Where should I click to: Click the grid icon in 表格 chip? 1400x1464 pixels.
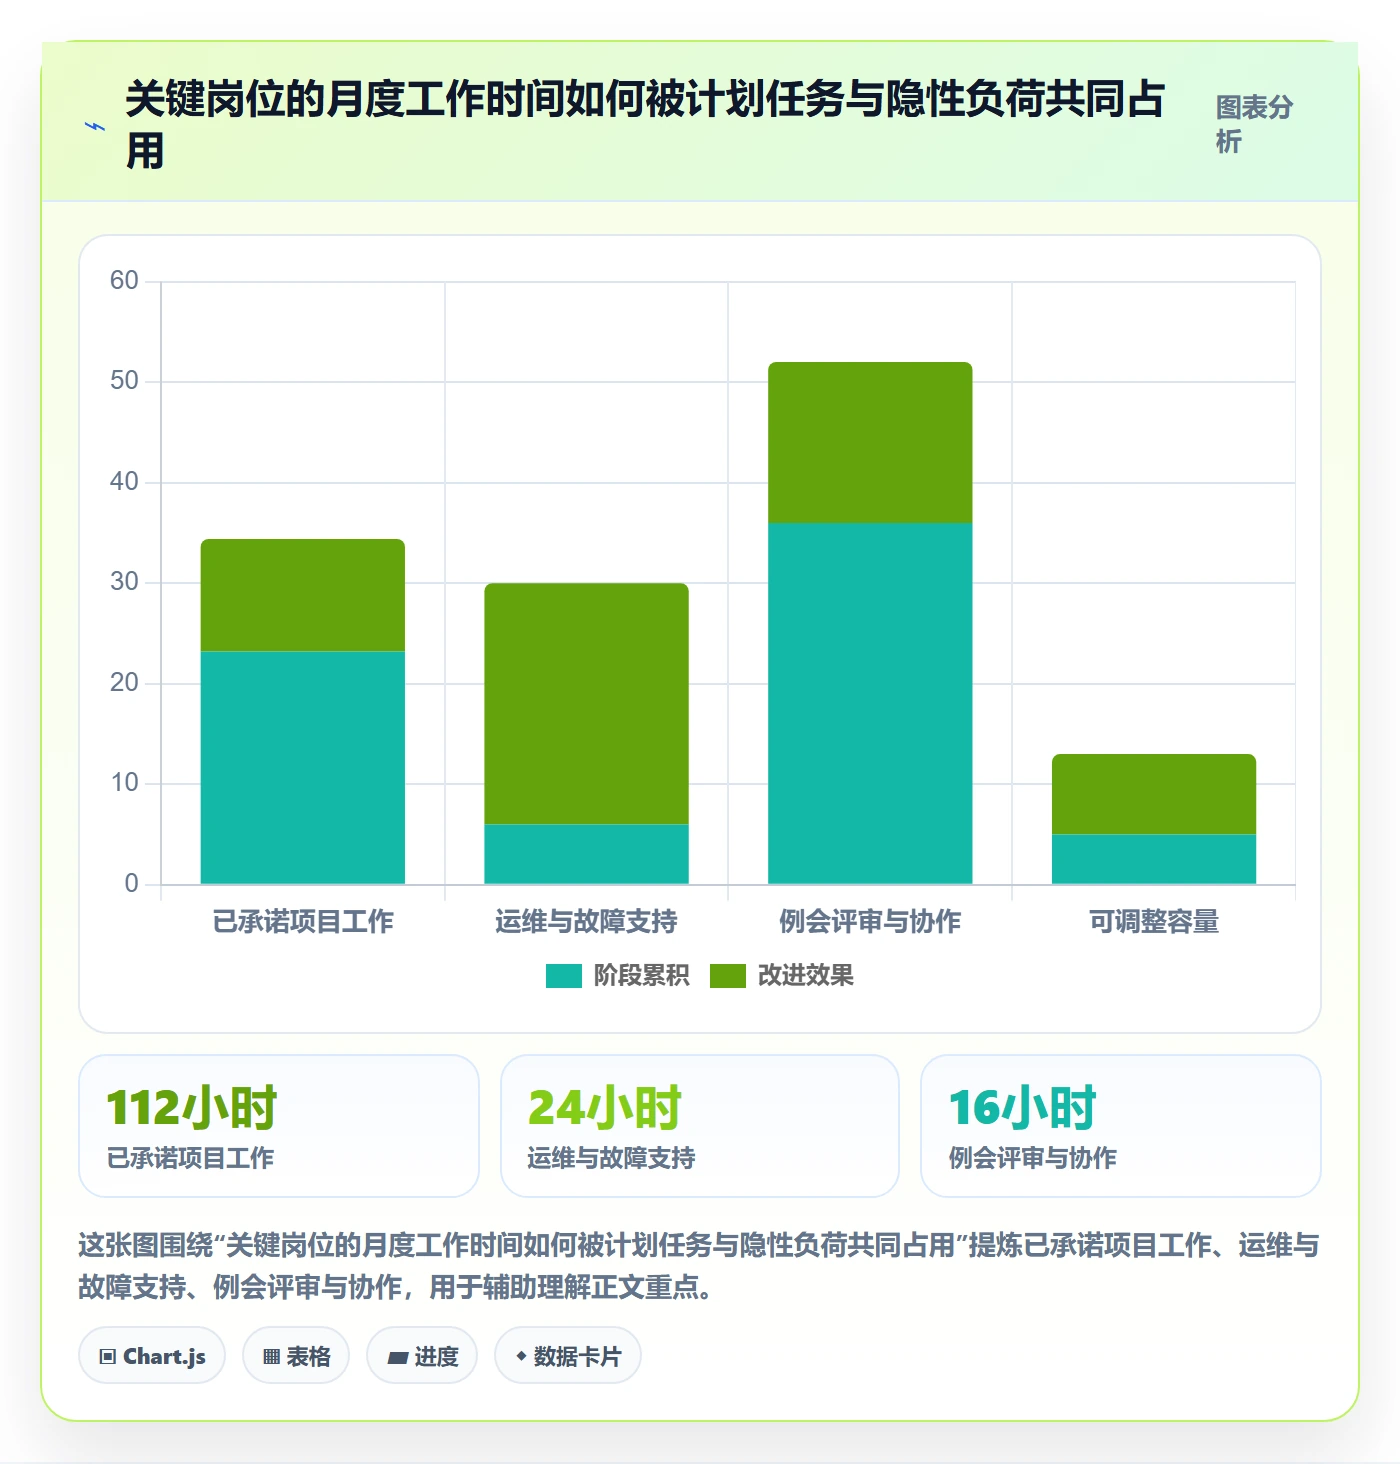point(271,1357)
